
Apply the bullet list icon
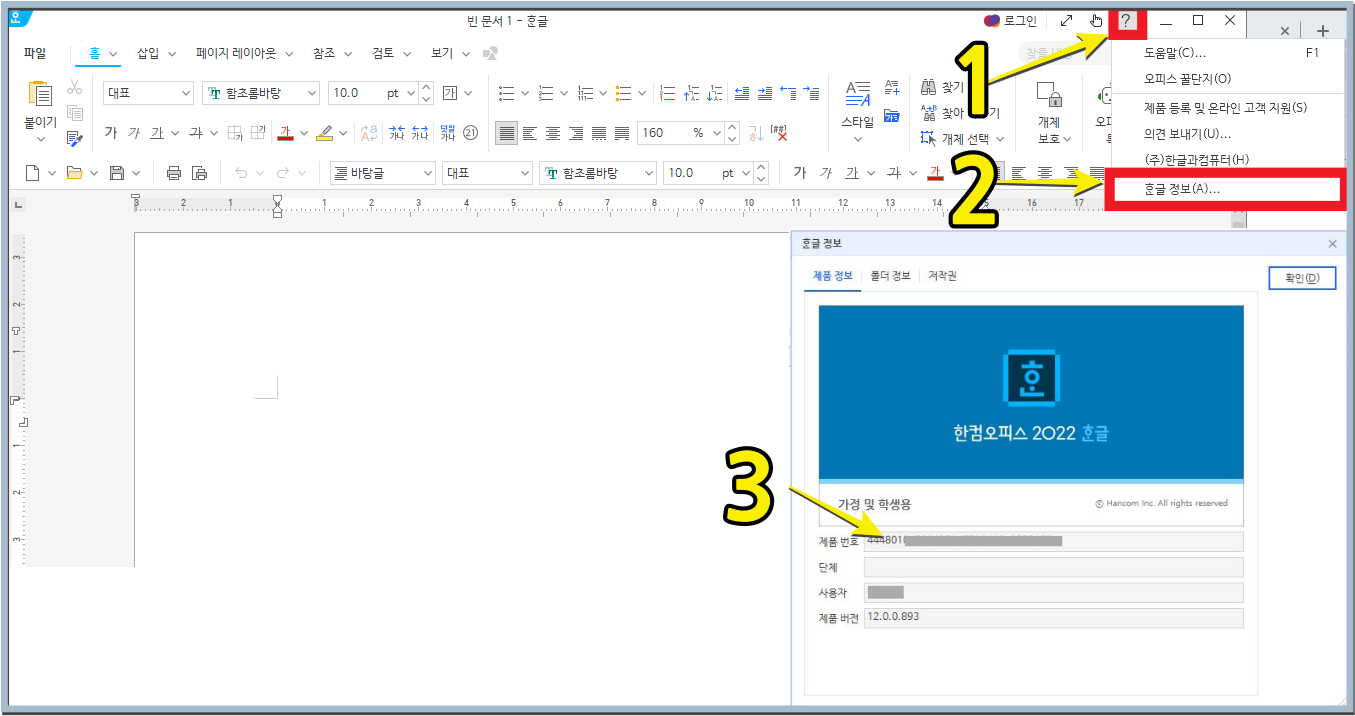(507, 93)
